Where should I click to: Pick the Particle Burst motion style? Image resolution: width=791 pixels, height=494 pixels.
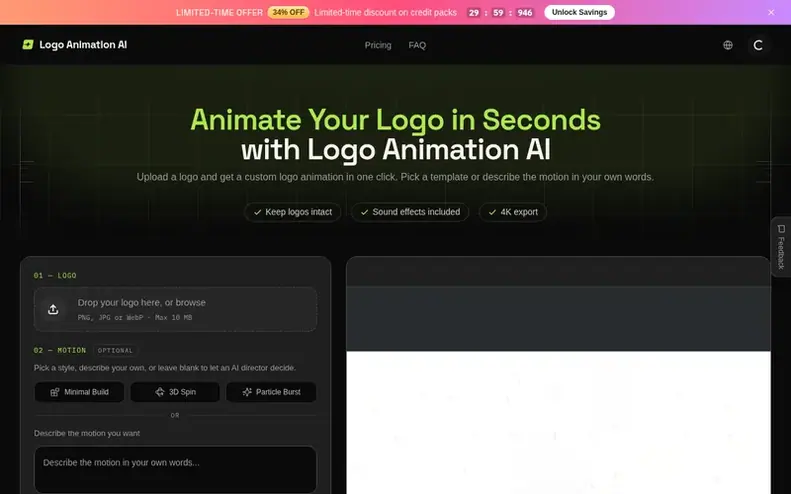click(x=271, y=392)
